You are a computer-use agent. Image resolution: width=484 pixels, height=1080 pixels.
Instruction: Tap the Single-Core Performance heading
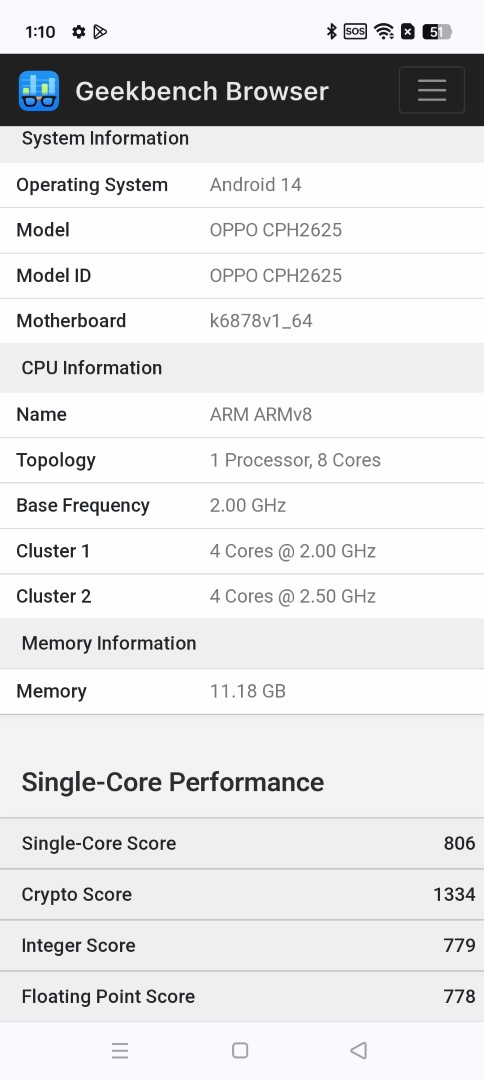tap(173, 782)
